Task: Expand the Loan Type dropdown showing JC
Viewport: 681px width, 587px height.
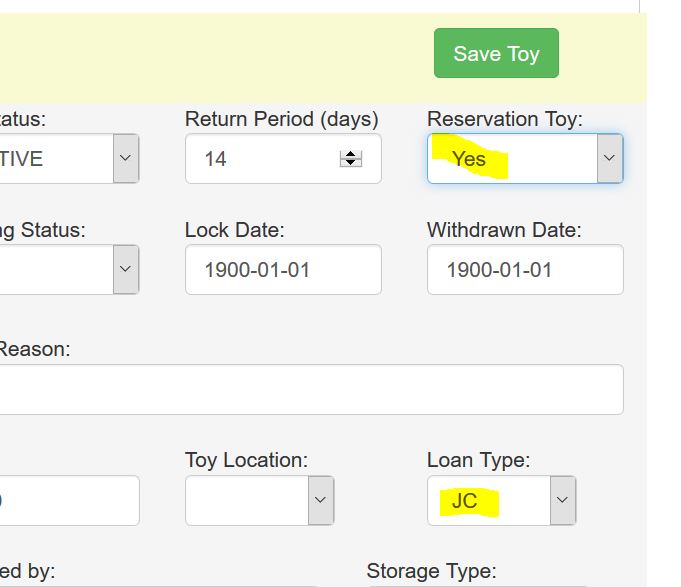Action: pos(502,500)
